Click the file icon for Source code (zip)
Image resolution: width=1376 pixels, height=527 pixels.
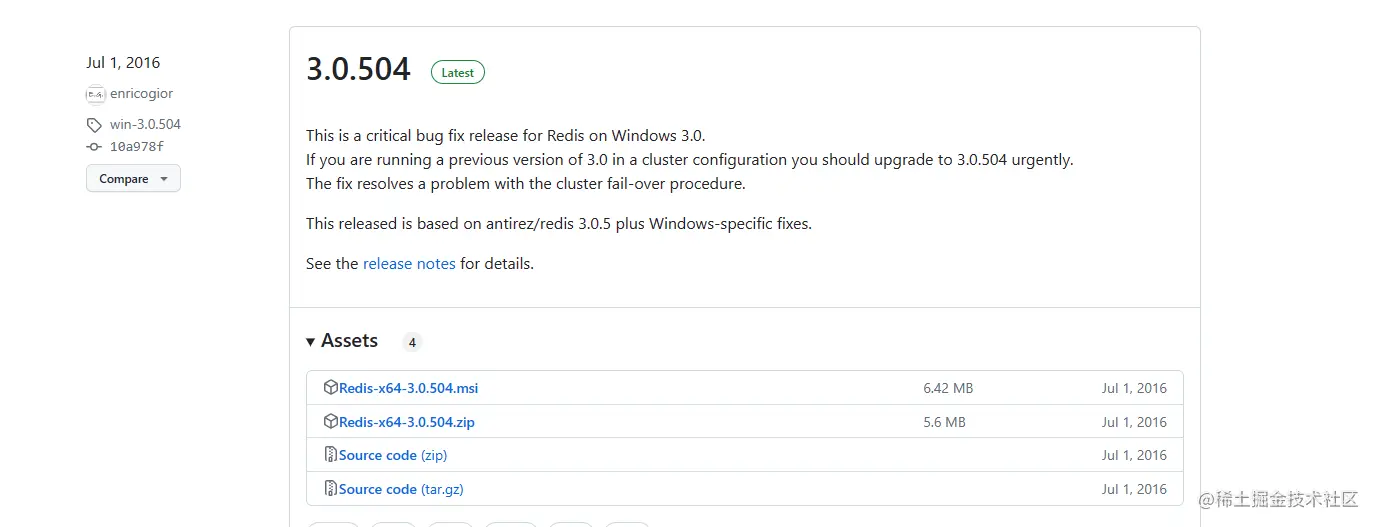point(331,454)
